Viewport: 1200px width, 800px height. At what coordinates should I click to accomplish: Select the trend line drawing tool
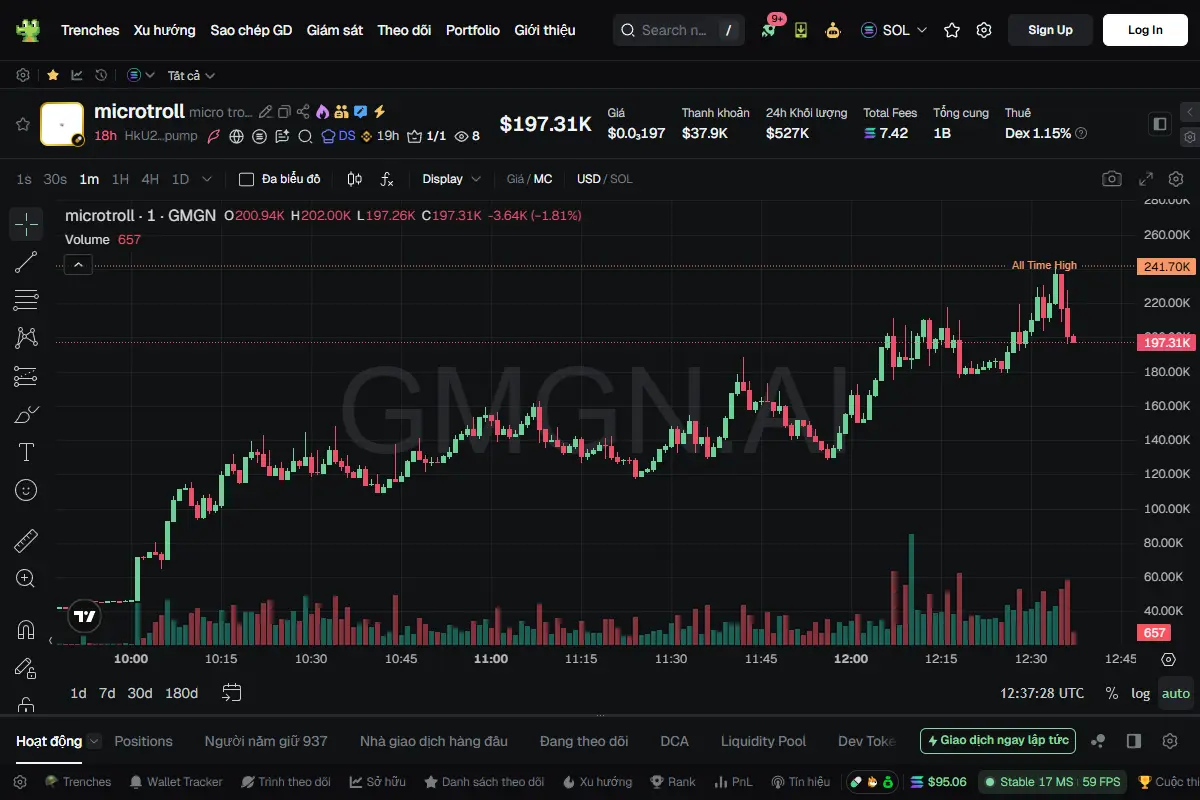pyautogui.click(x=26, y=262)
